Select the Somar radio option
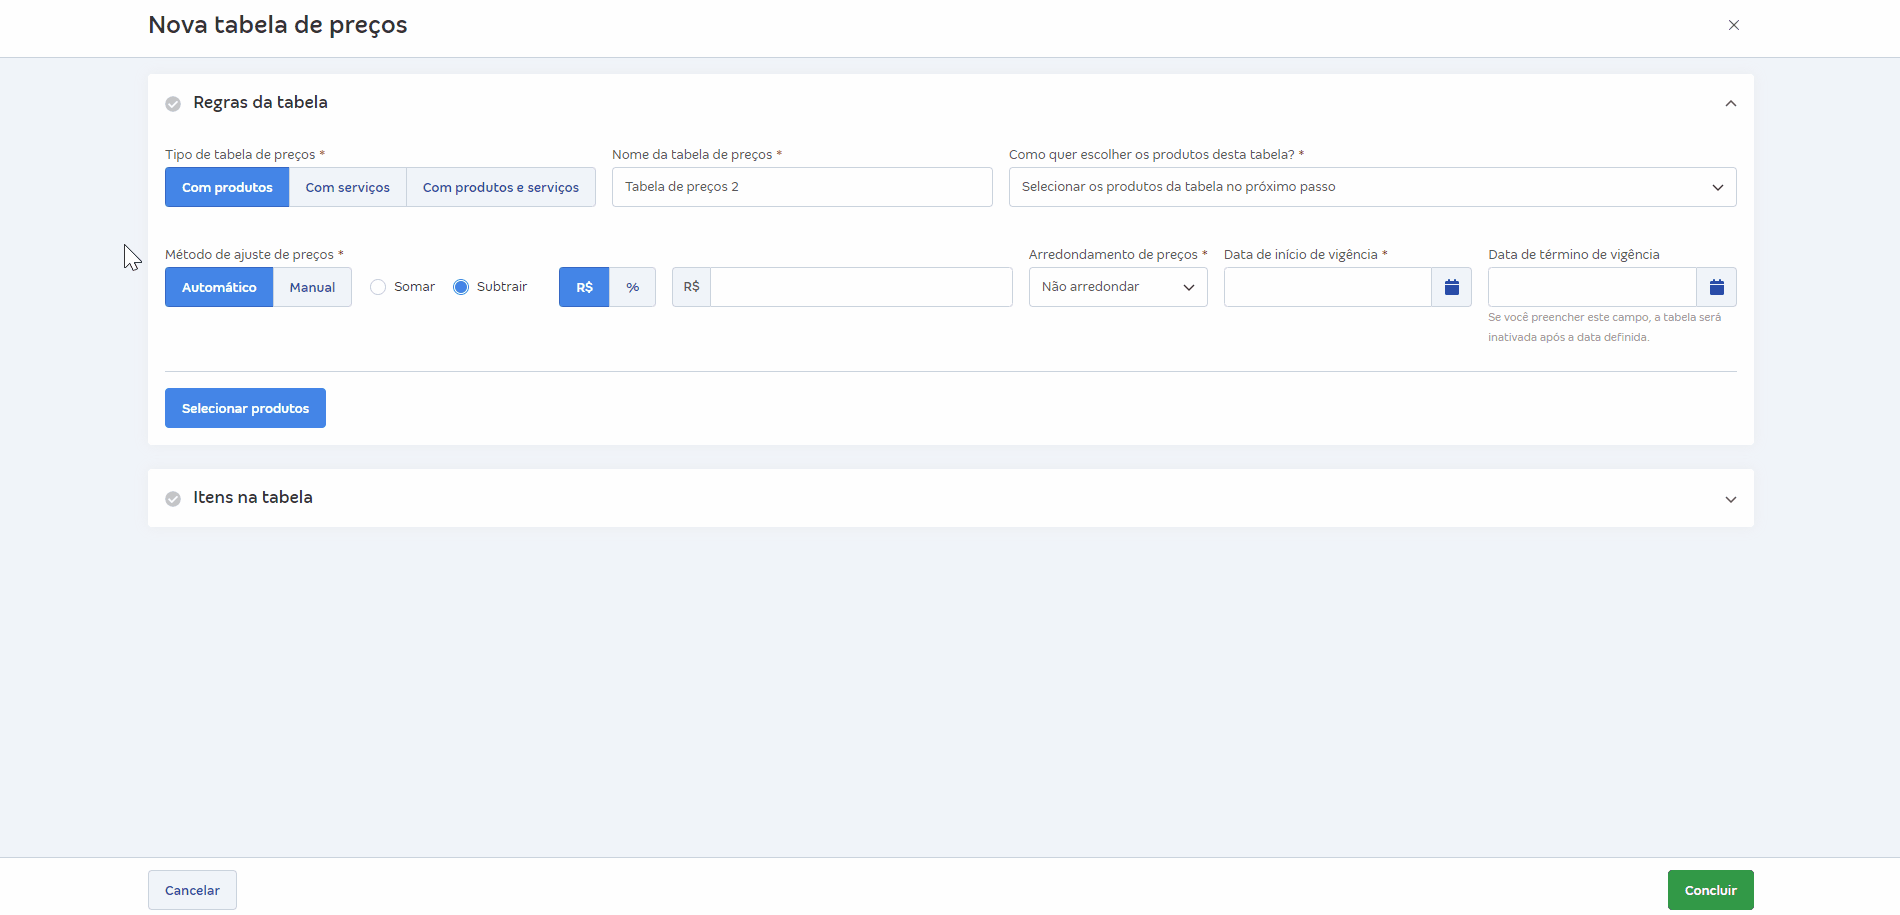 pyautogui.click(x=378, y=287)
